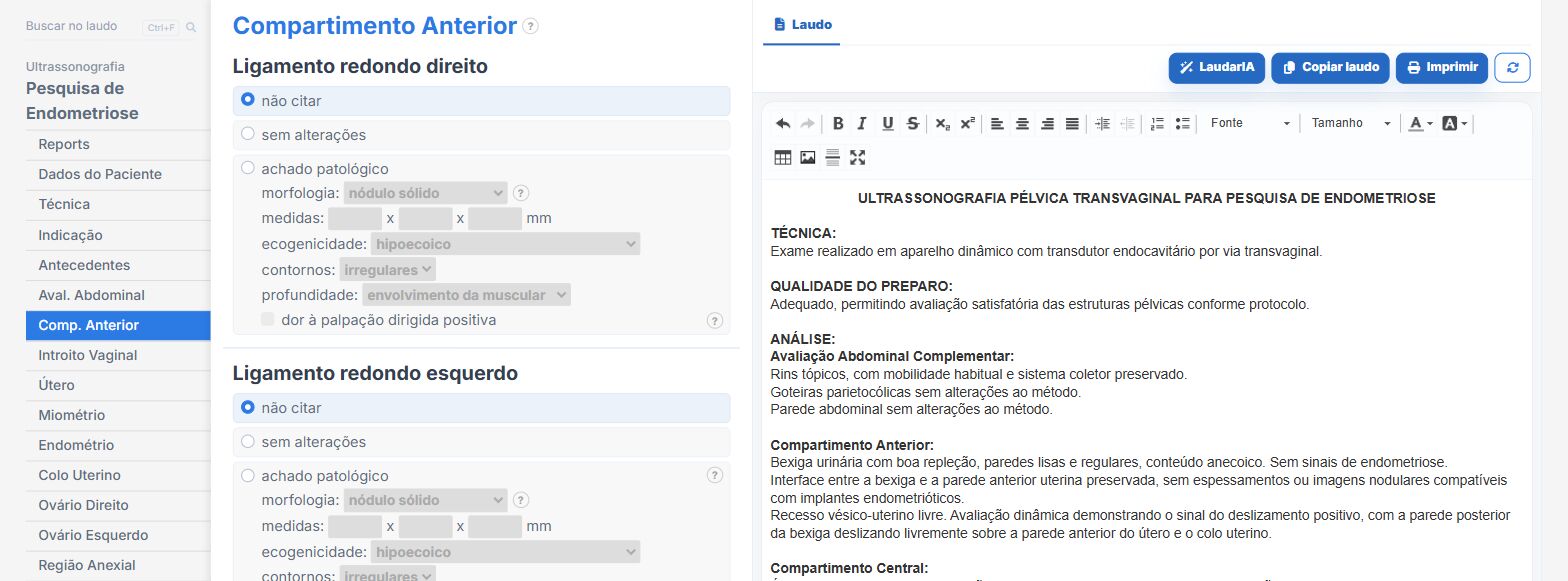Insert an image into the report
Screen dimensions: 1568x581
pos(808,157)
